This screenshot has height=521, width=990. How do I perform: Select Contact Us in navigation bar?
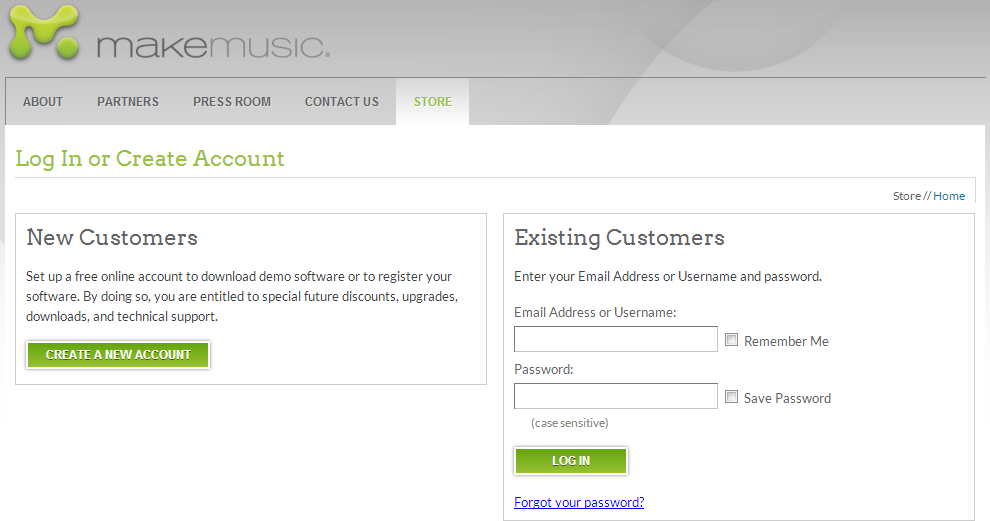point(342,102)
